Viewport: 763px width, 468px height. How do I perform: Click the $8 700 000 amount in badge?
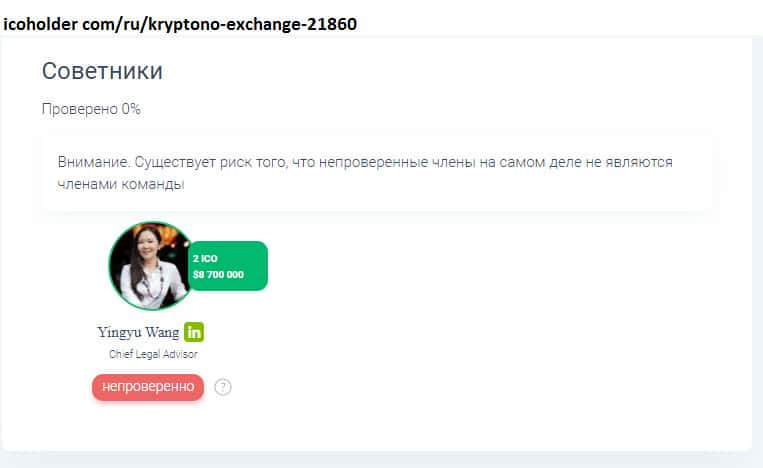pos(218,274)
